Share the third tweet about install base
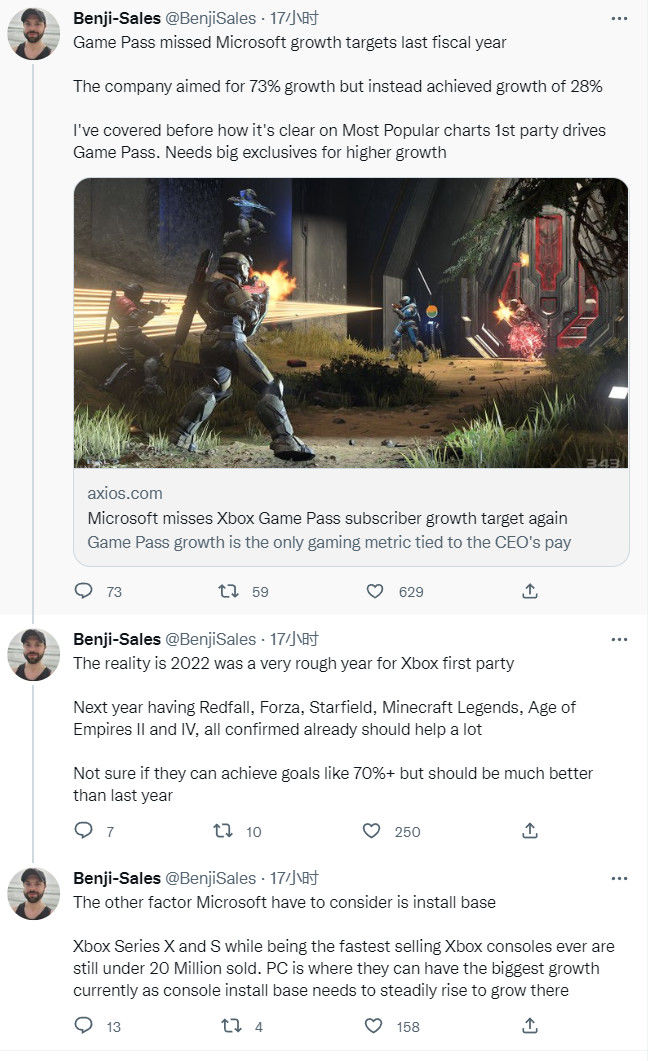Screen dimensions: 660x1061 coord(530,1026)
